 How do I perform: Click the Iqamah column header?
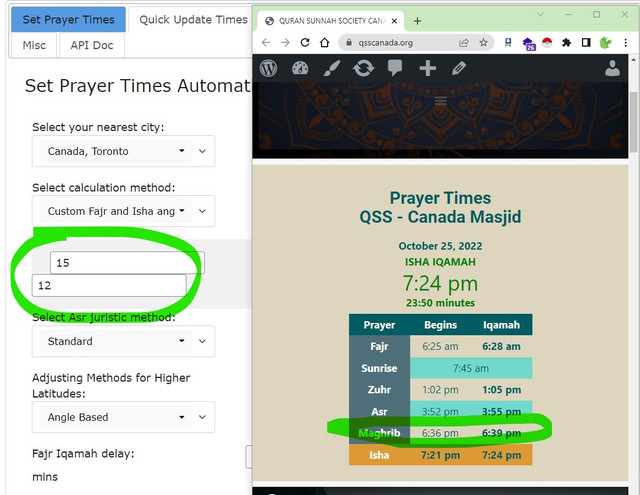(x=501, y=325)
